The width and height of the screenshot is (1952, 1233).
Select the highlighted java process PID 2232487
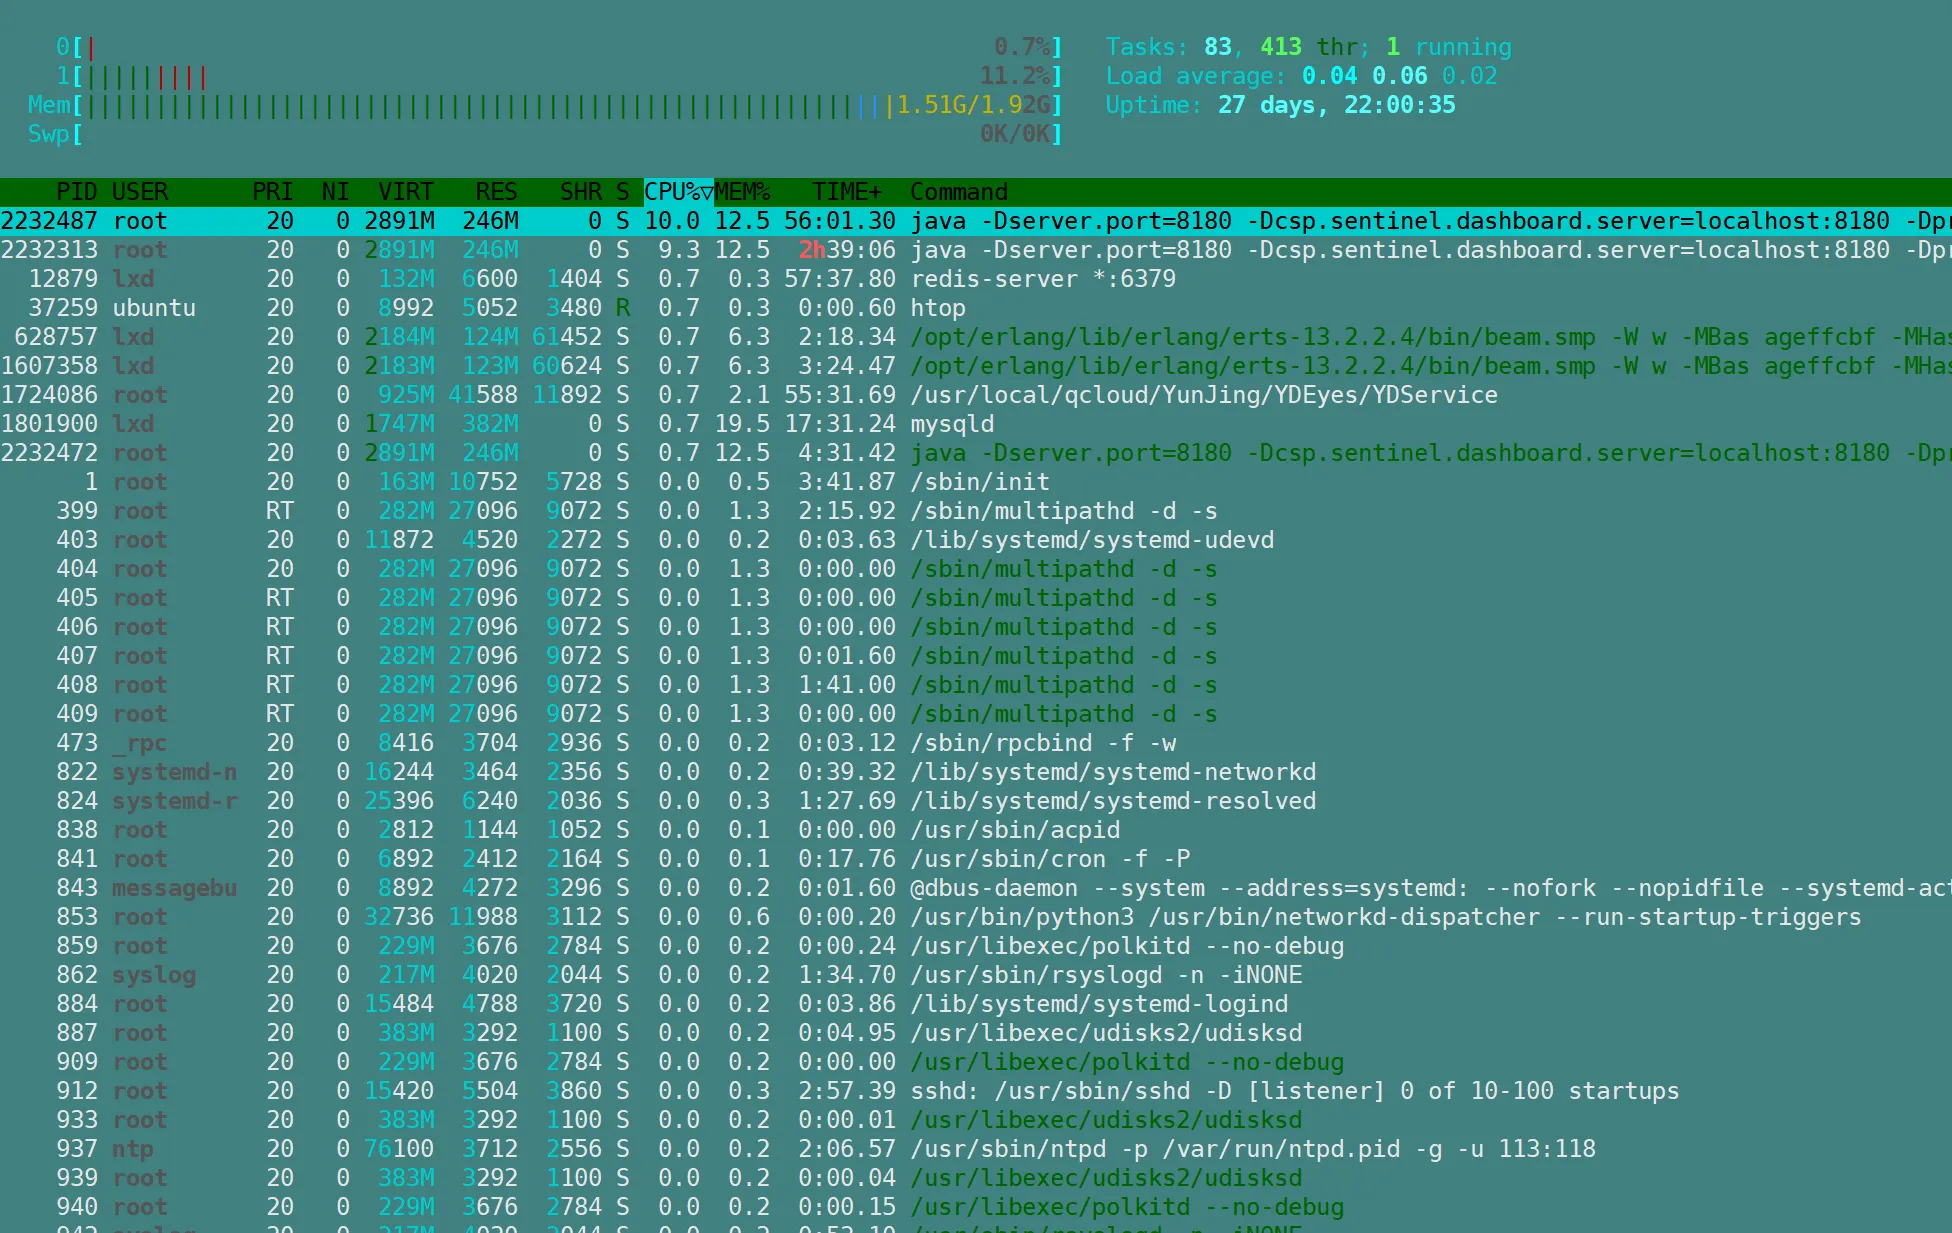pyautogui.click(x=48, y=221)
